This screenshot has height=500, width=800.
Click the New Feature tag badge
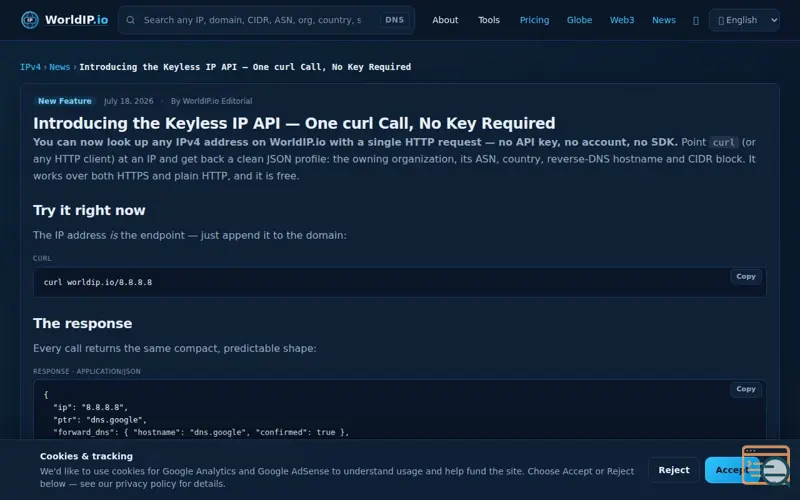coord(65,101)
